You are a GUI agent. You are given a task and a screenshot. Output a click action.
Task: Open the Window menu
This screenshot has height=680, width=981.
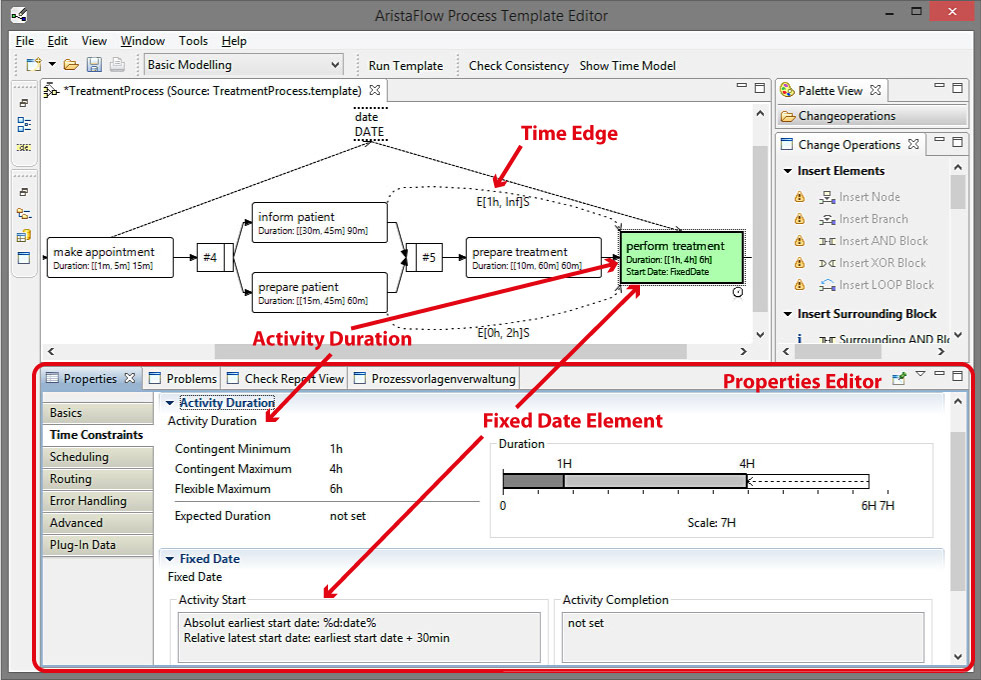tap(143, 41)
